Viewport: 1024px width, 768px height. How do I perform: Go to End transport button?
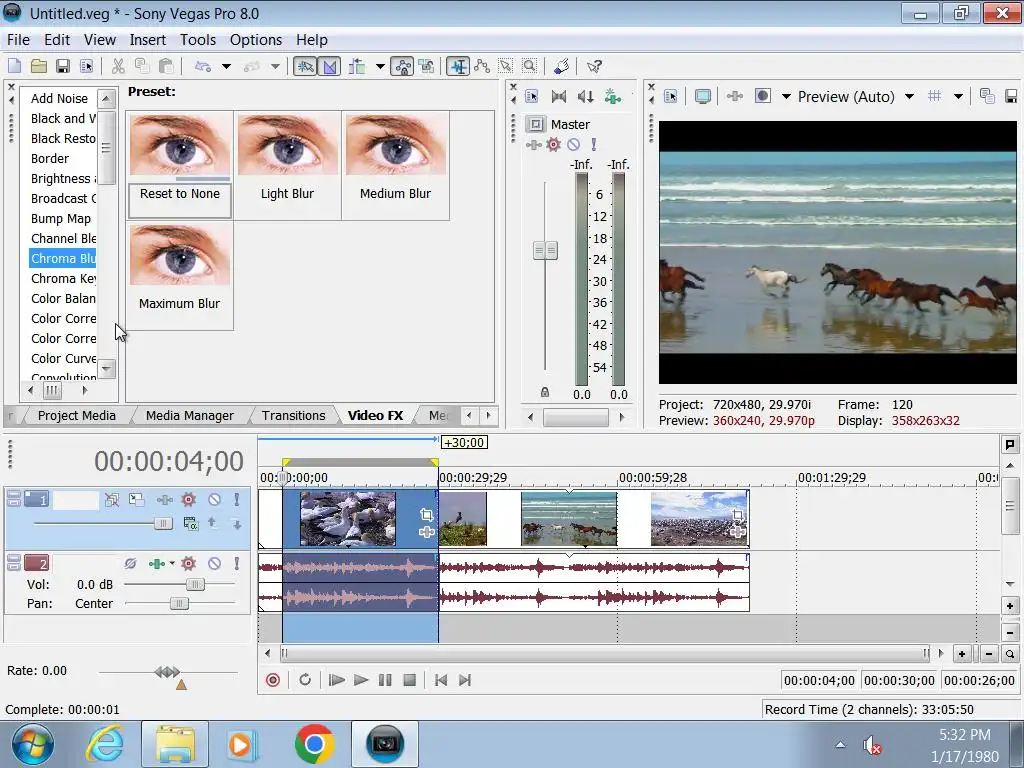(464, 680)
